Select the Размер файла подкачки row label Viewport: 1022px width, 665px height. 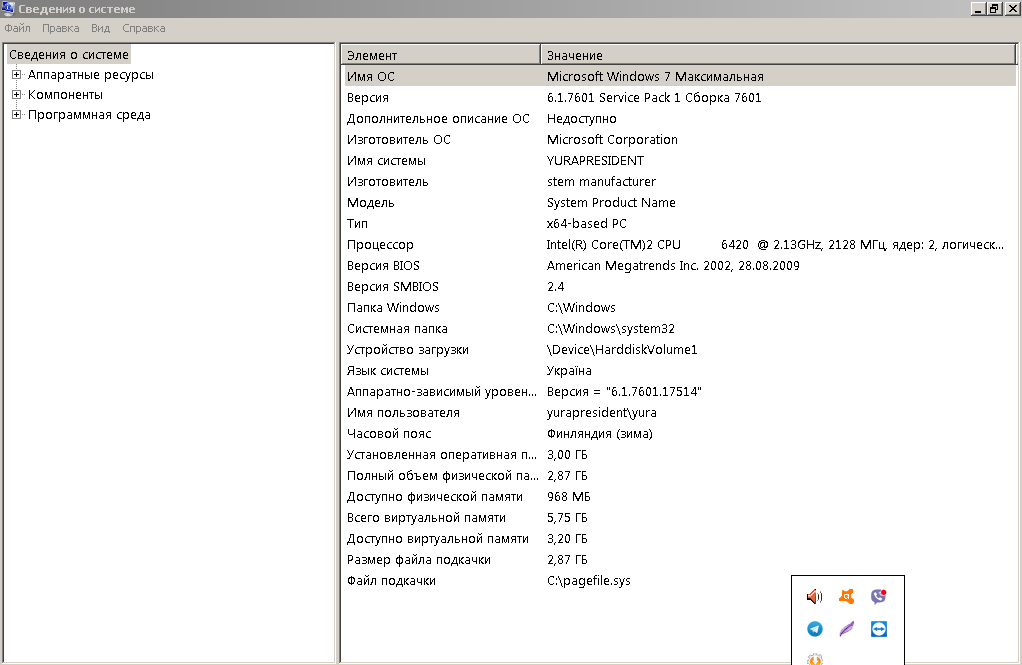[418, 560]
